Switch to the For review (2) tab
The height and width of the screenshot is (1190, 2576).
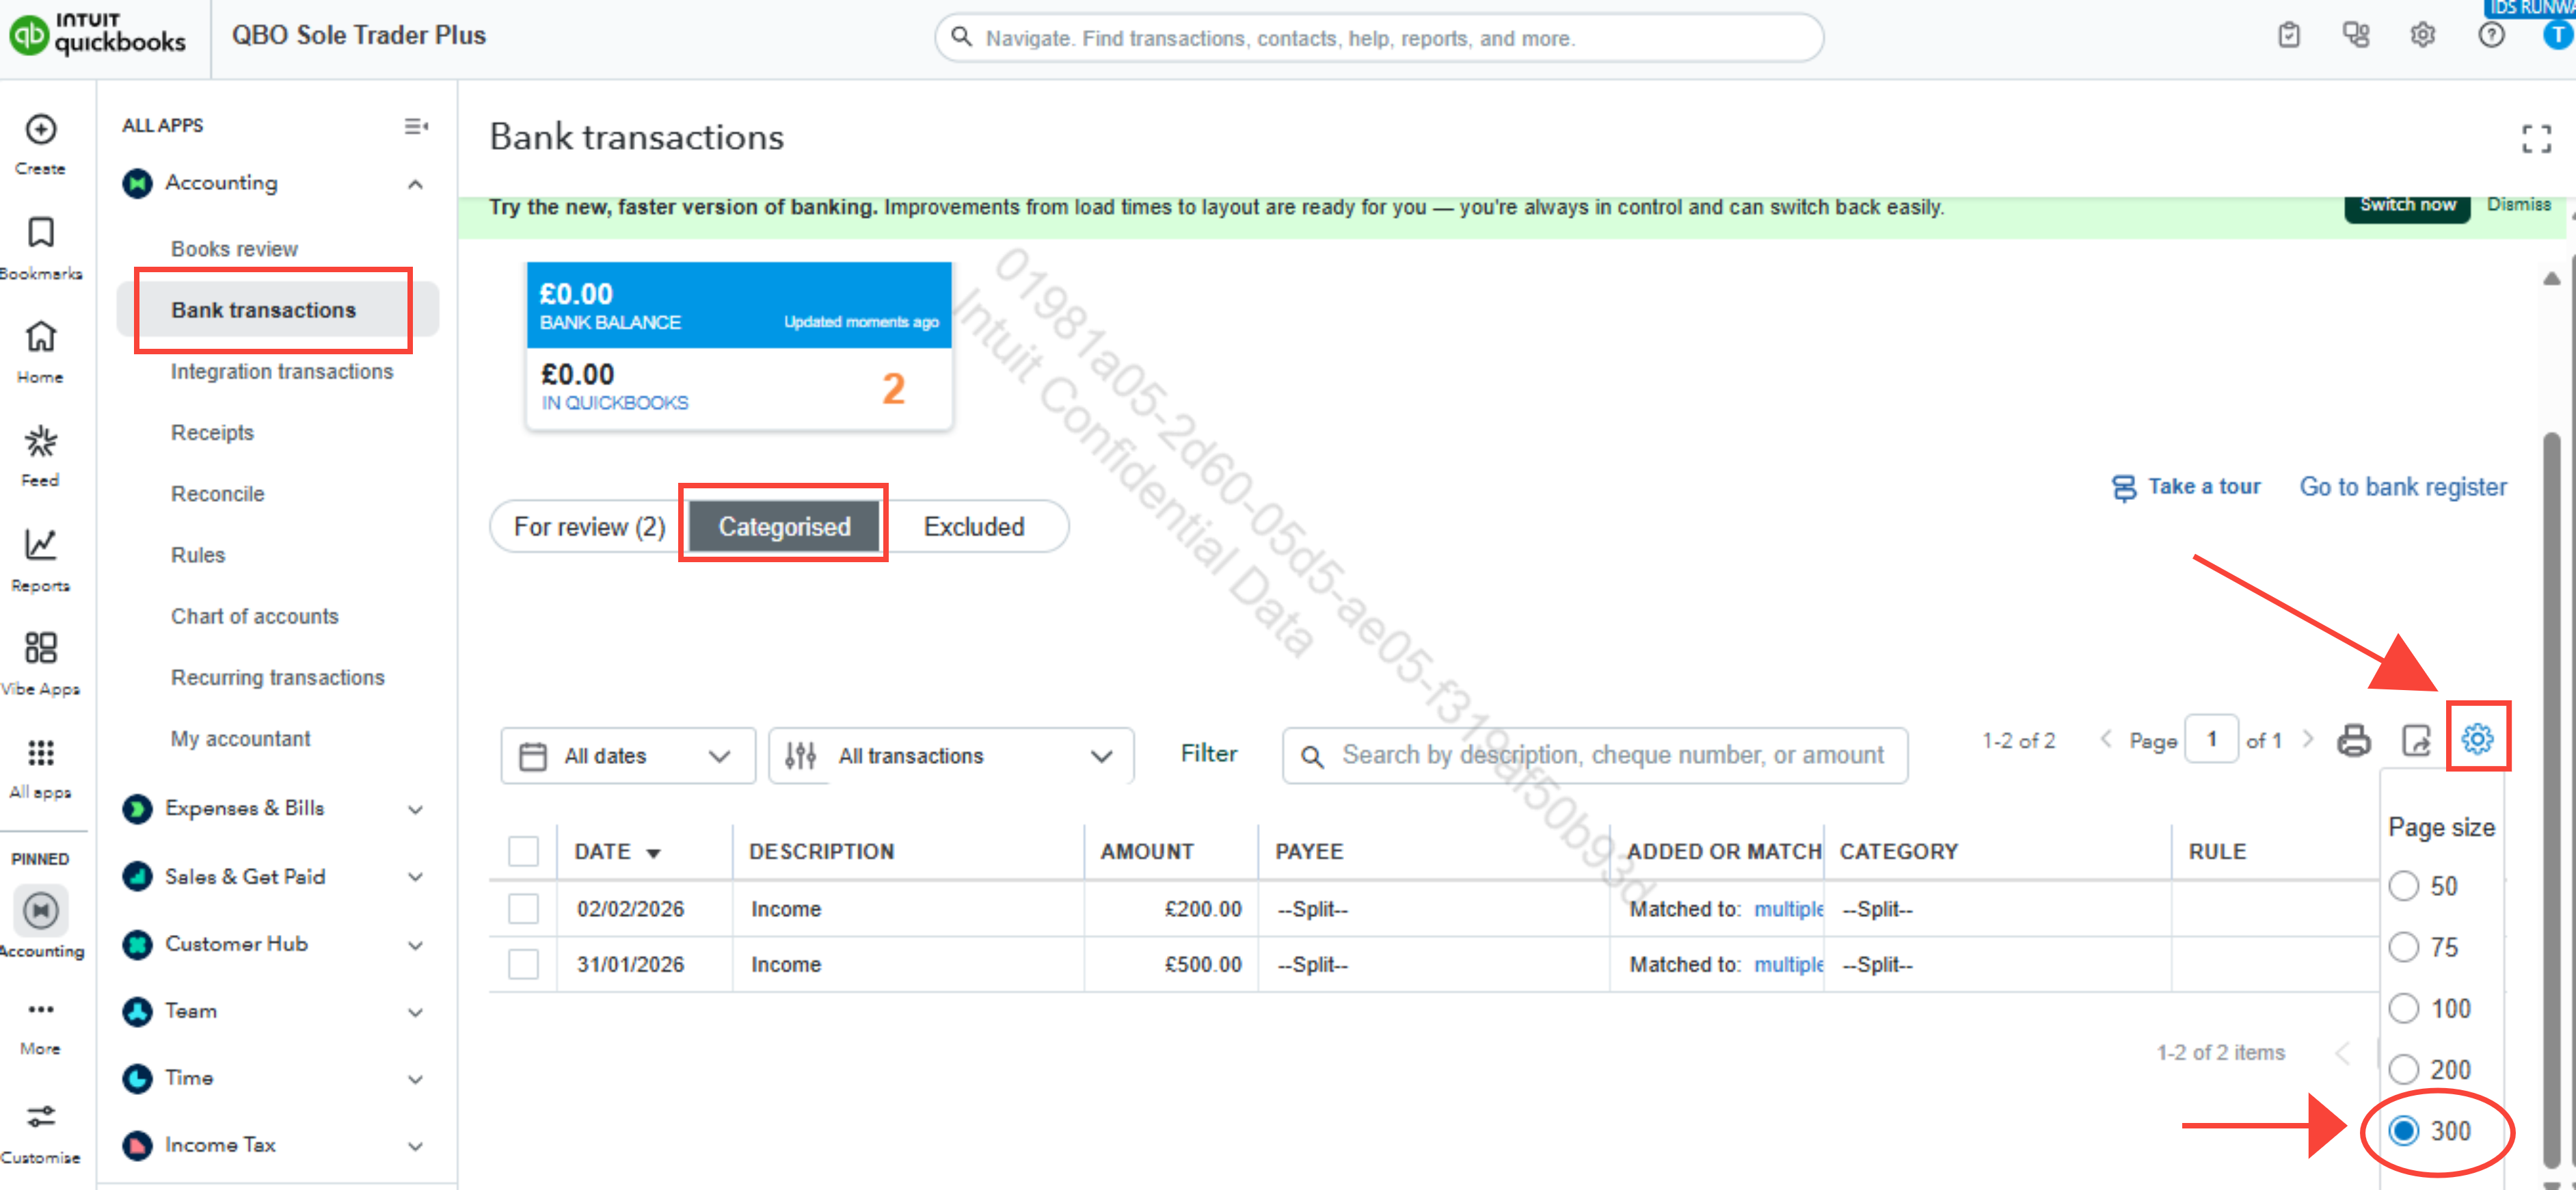click(x=589, y=527)
